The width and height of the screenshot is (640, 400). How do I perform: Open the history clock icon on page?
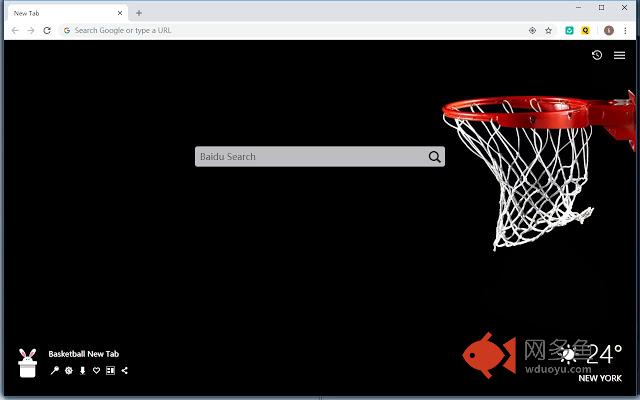(x=597, y=55)
